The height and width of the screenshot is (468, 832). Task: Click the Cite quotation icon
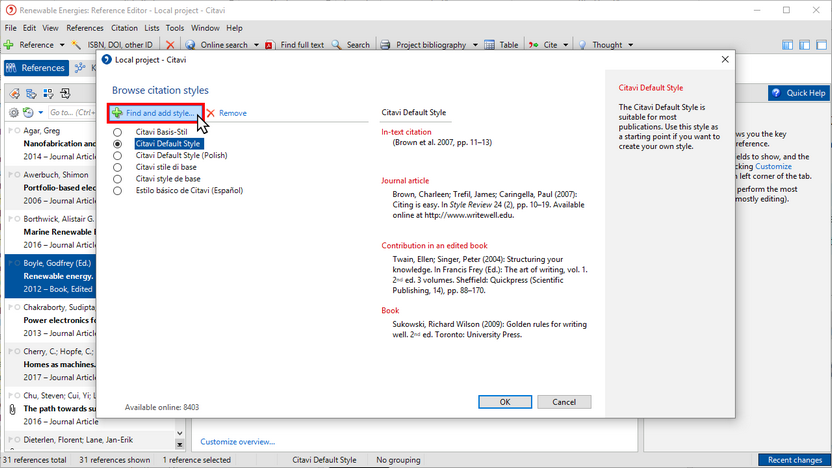pyautogui.click(x=533, y=45)
